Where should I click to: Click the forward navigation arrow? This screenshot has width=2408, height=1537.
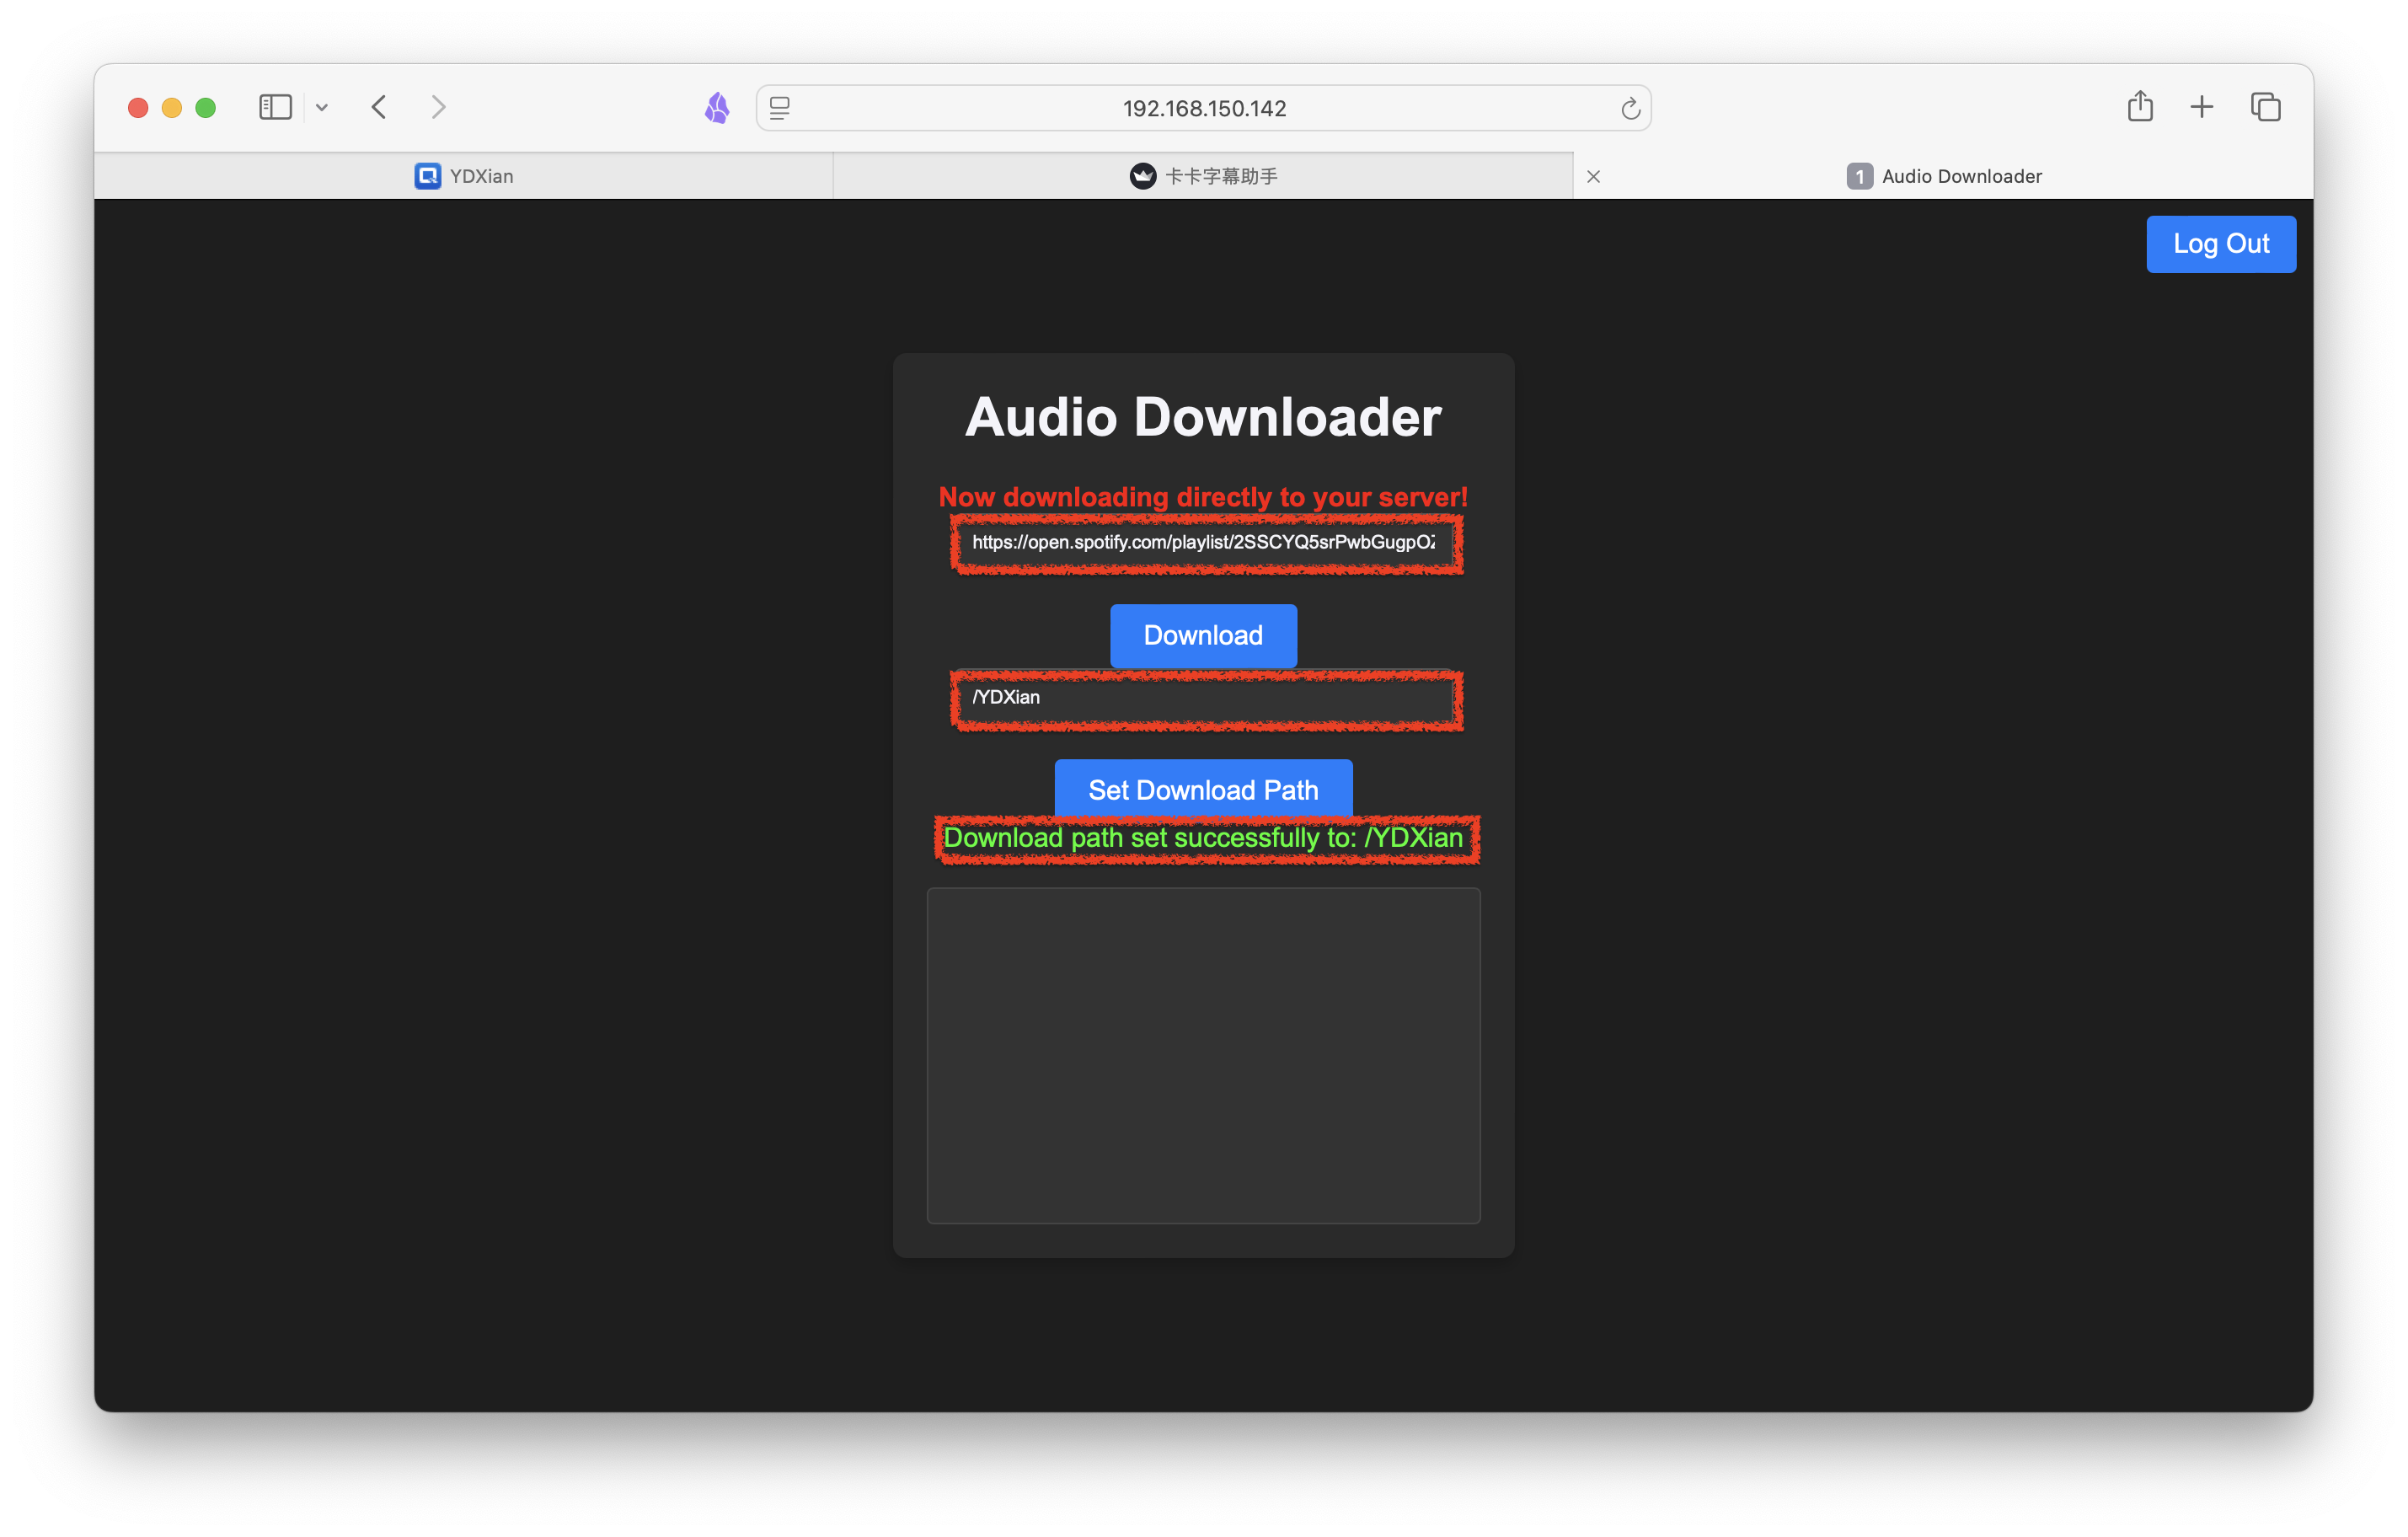tap(438, 107)
